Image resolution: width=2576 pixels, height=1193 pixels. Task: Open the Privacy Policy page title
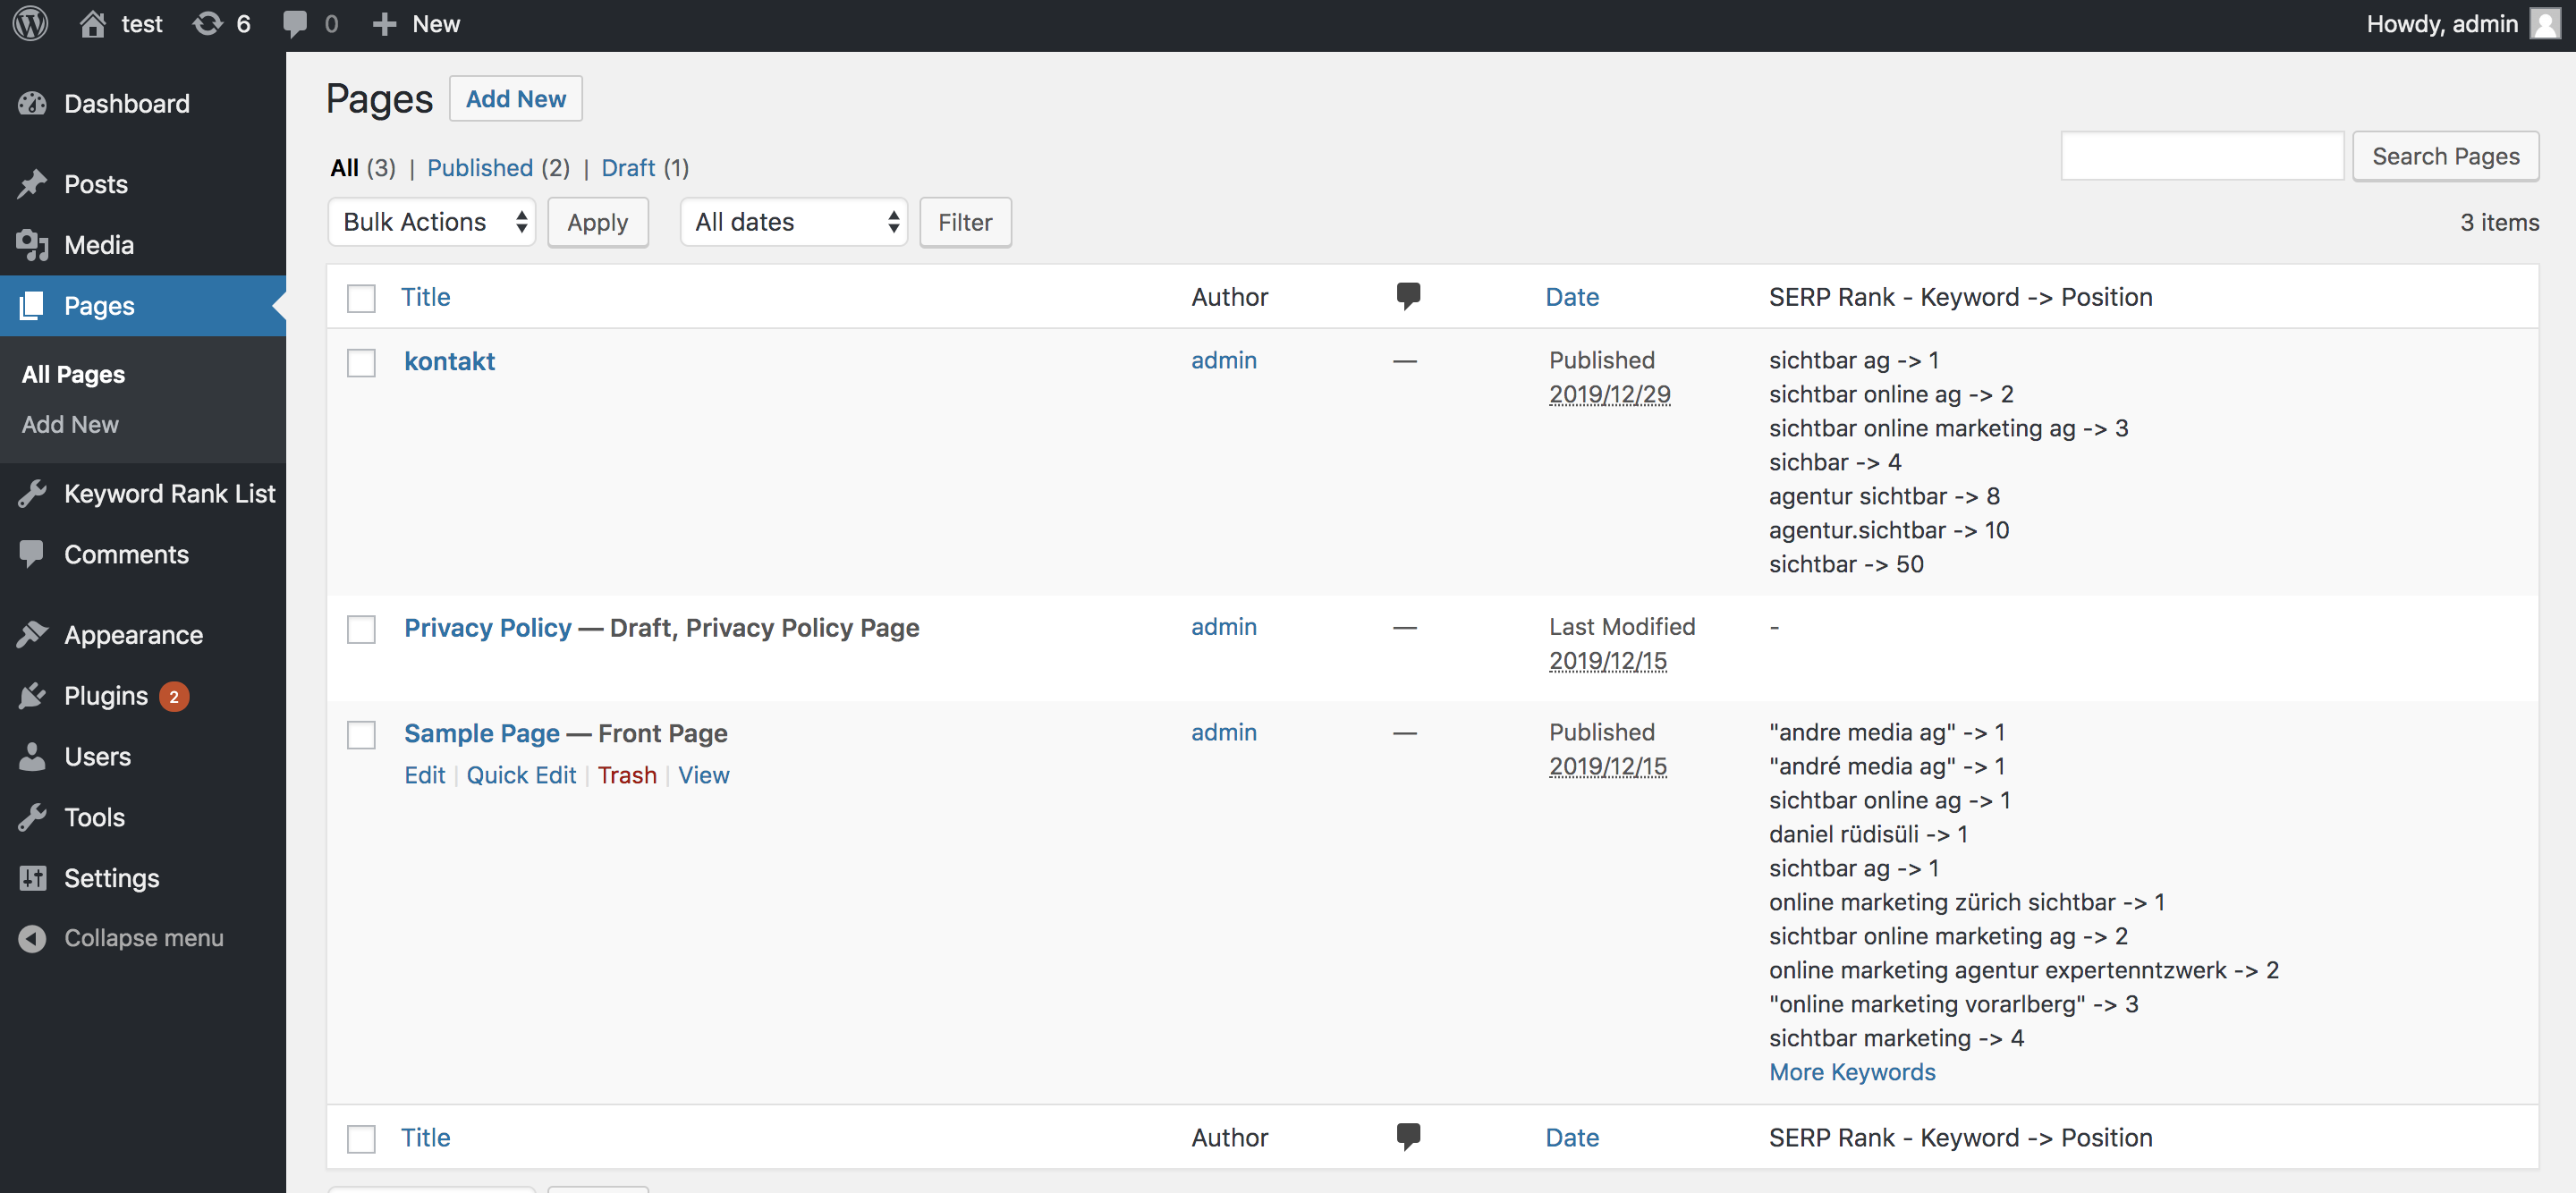click(x=487, y=628)
